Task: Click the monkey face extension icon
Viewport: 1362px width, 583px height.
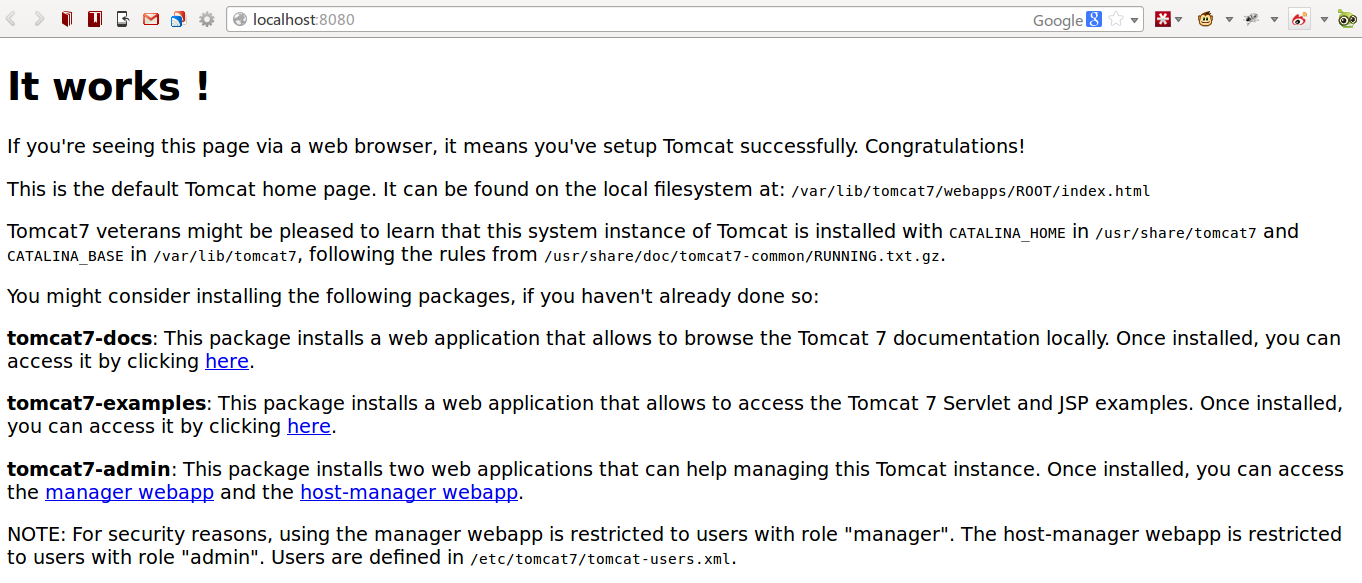Action: tap(1205, 19)
